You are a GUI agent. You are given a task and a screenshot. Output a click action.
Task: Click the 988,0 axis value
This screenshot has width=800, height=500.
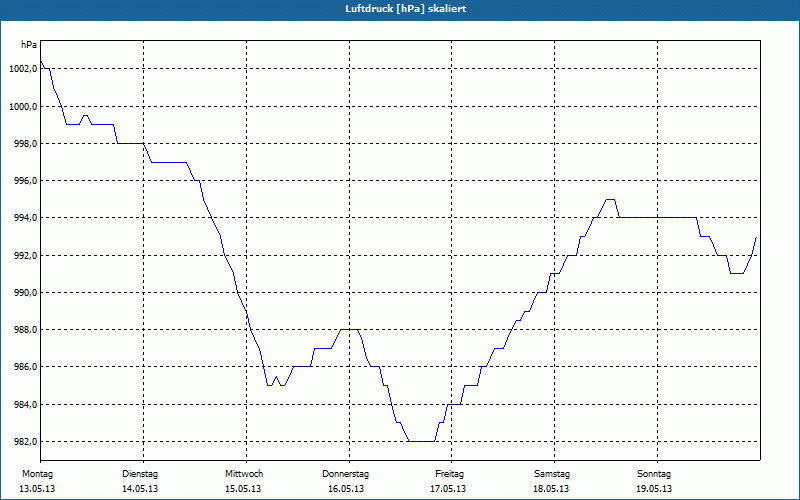point(25,330)
